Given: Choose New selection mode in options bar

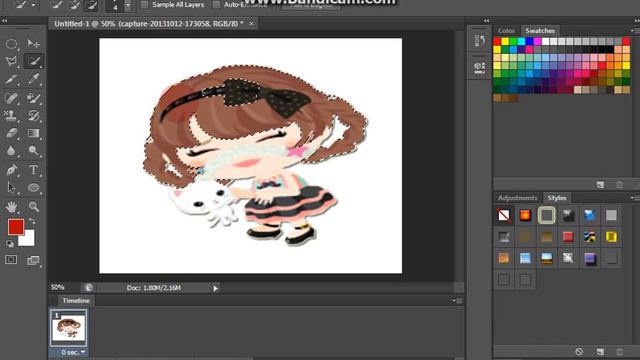Looking at the screenshot, I should pyautogui.click(x=57, y=5).
